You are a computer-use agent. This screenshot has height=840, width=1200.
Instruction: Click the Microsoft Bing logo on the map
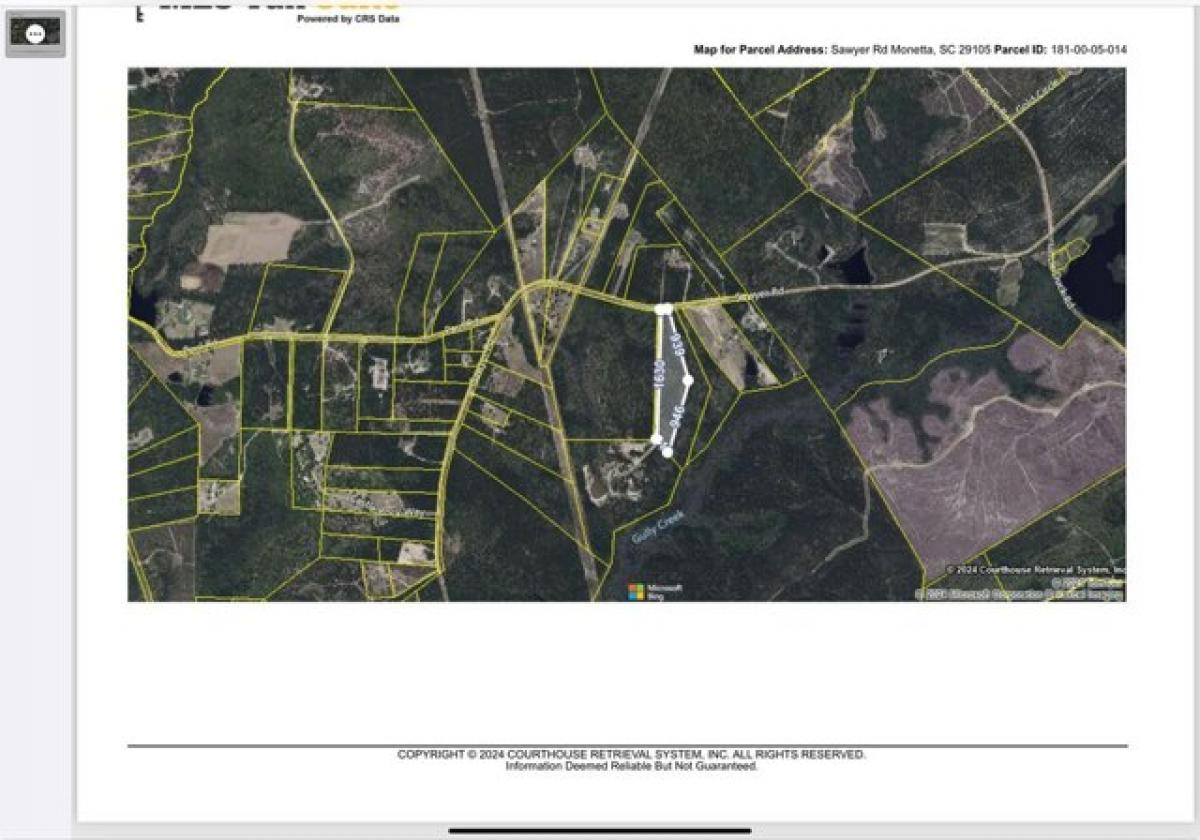tap(656, 590)
